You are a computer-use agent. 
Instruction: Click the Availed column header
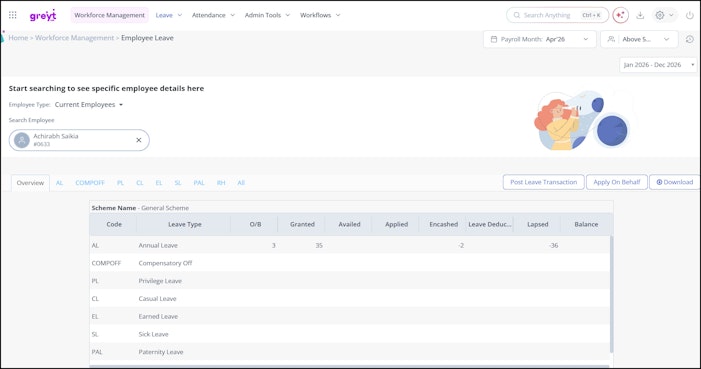tap(349, 225)
